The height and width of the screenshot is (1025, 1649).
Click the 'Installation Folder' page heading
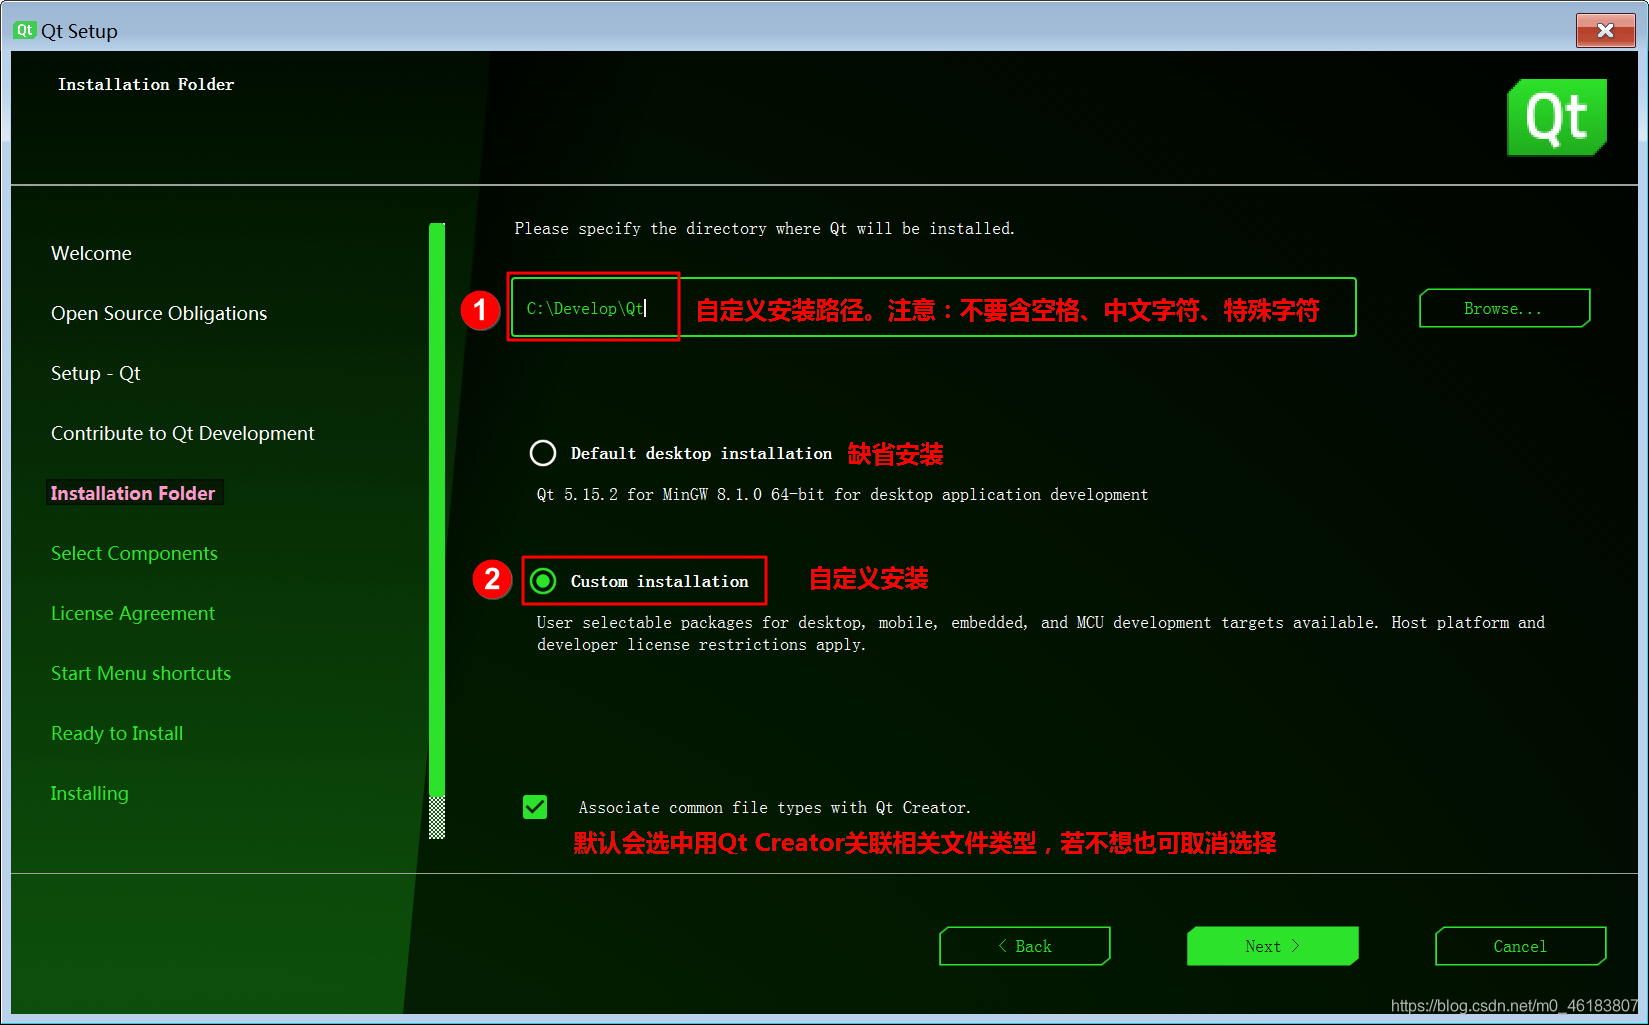point(146,84)
